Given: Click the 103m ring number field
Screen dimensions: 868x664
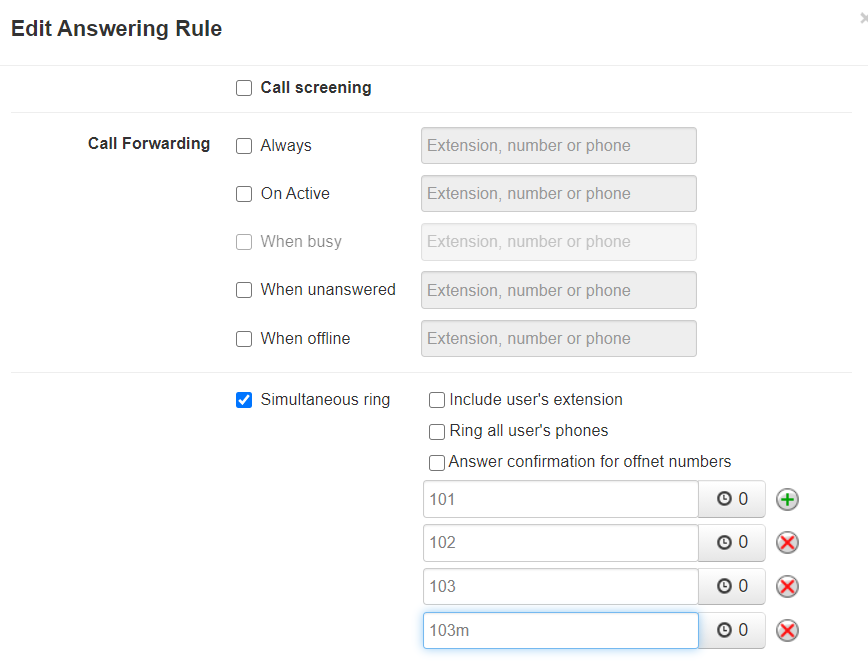Looking at the screenshot, I should point(560,630).
